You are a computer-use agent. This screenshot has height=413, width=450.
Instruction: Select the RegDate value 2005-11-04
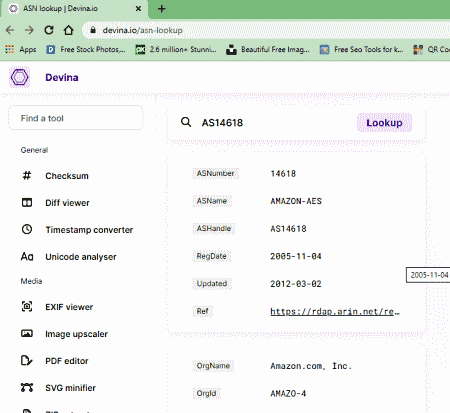pyautogui.click(x=296, y=256)
